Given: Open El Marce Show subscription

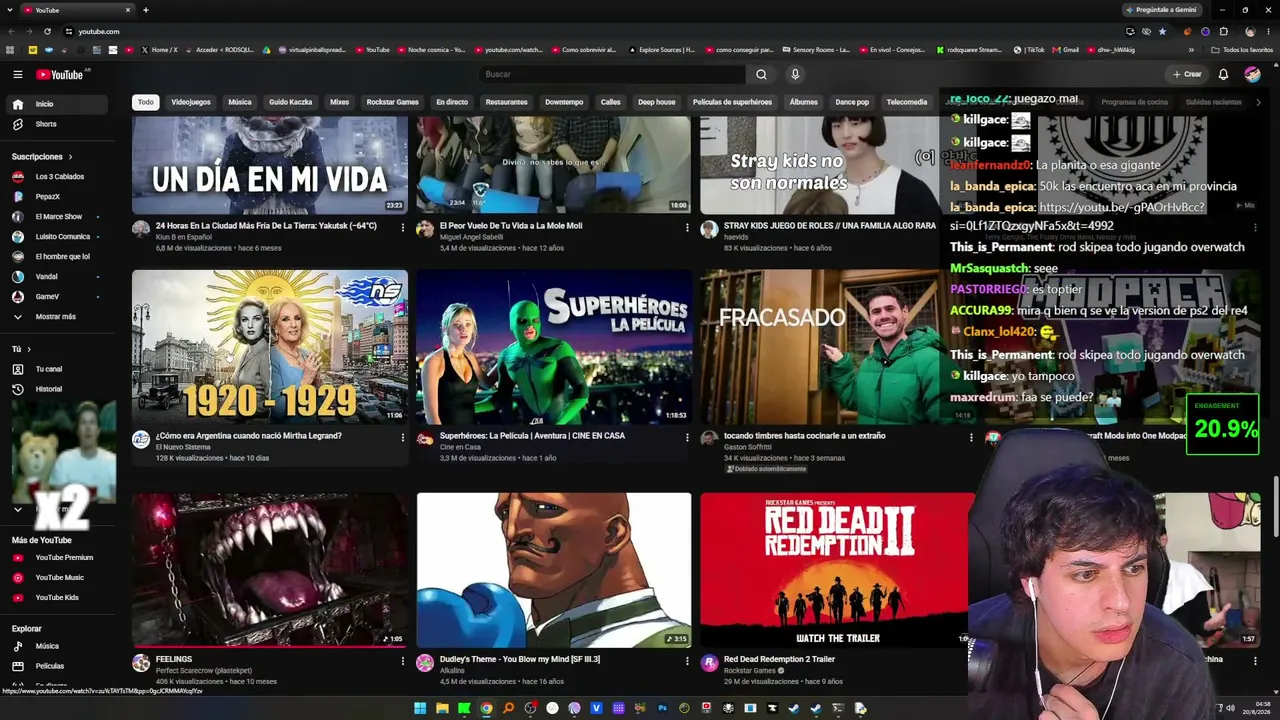Looking at the screenshot, I should (x=58, y=217).
